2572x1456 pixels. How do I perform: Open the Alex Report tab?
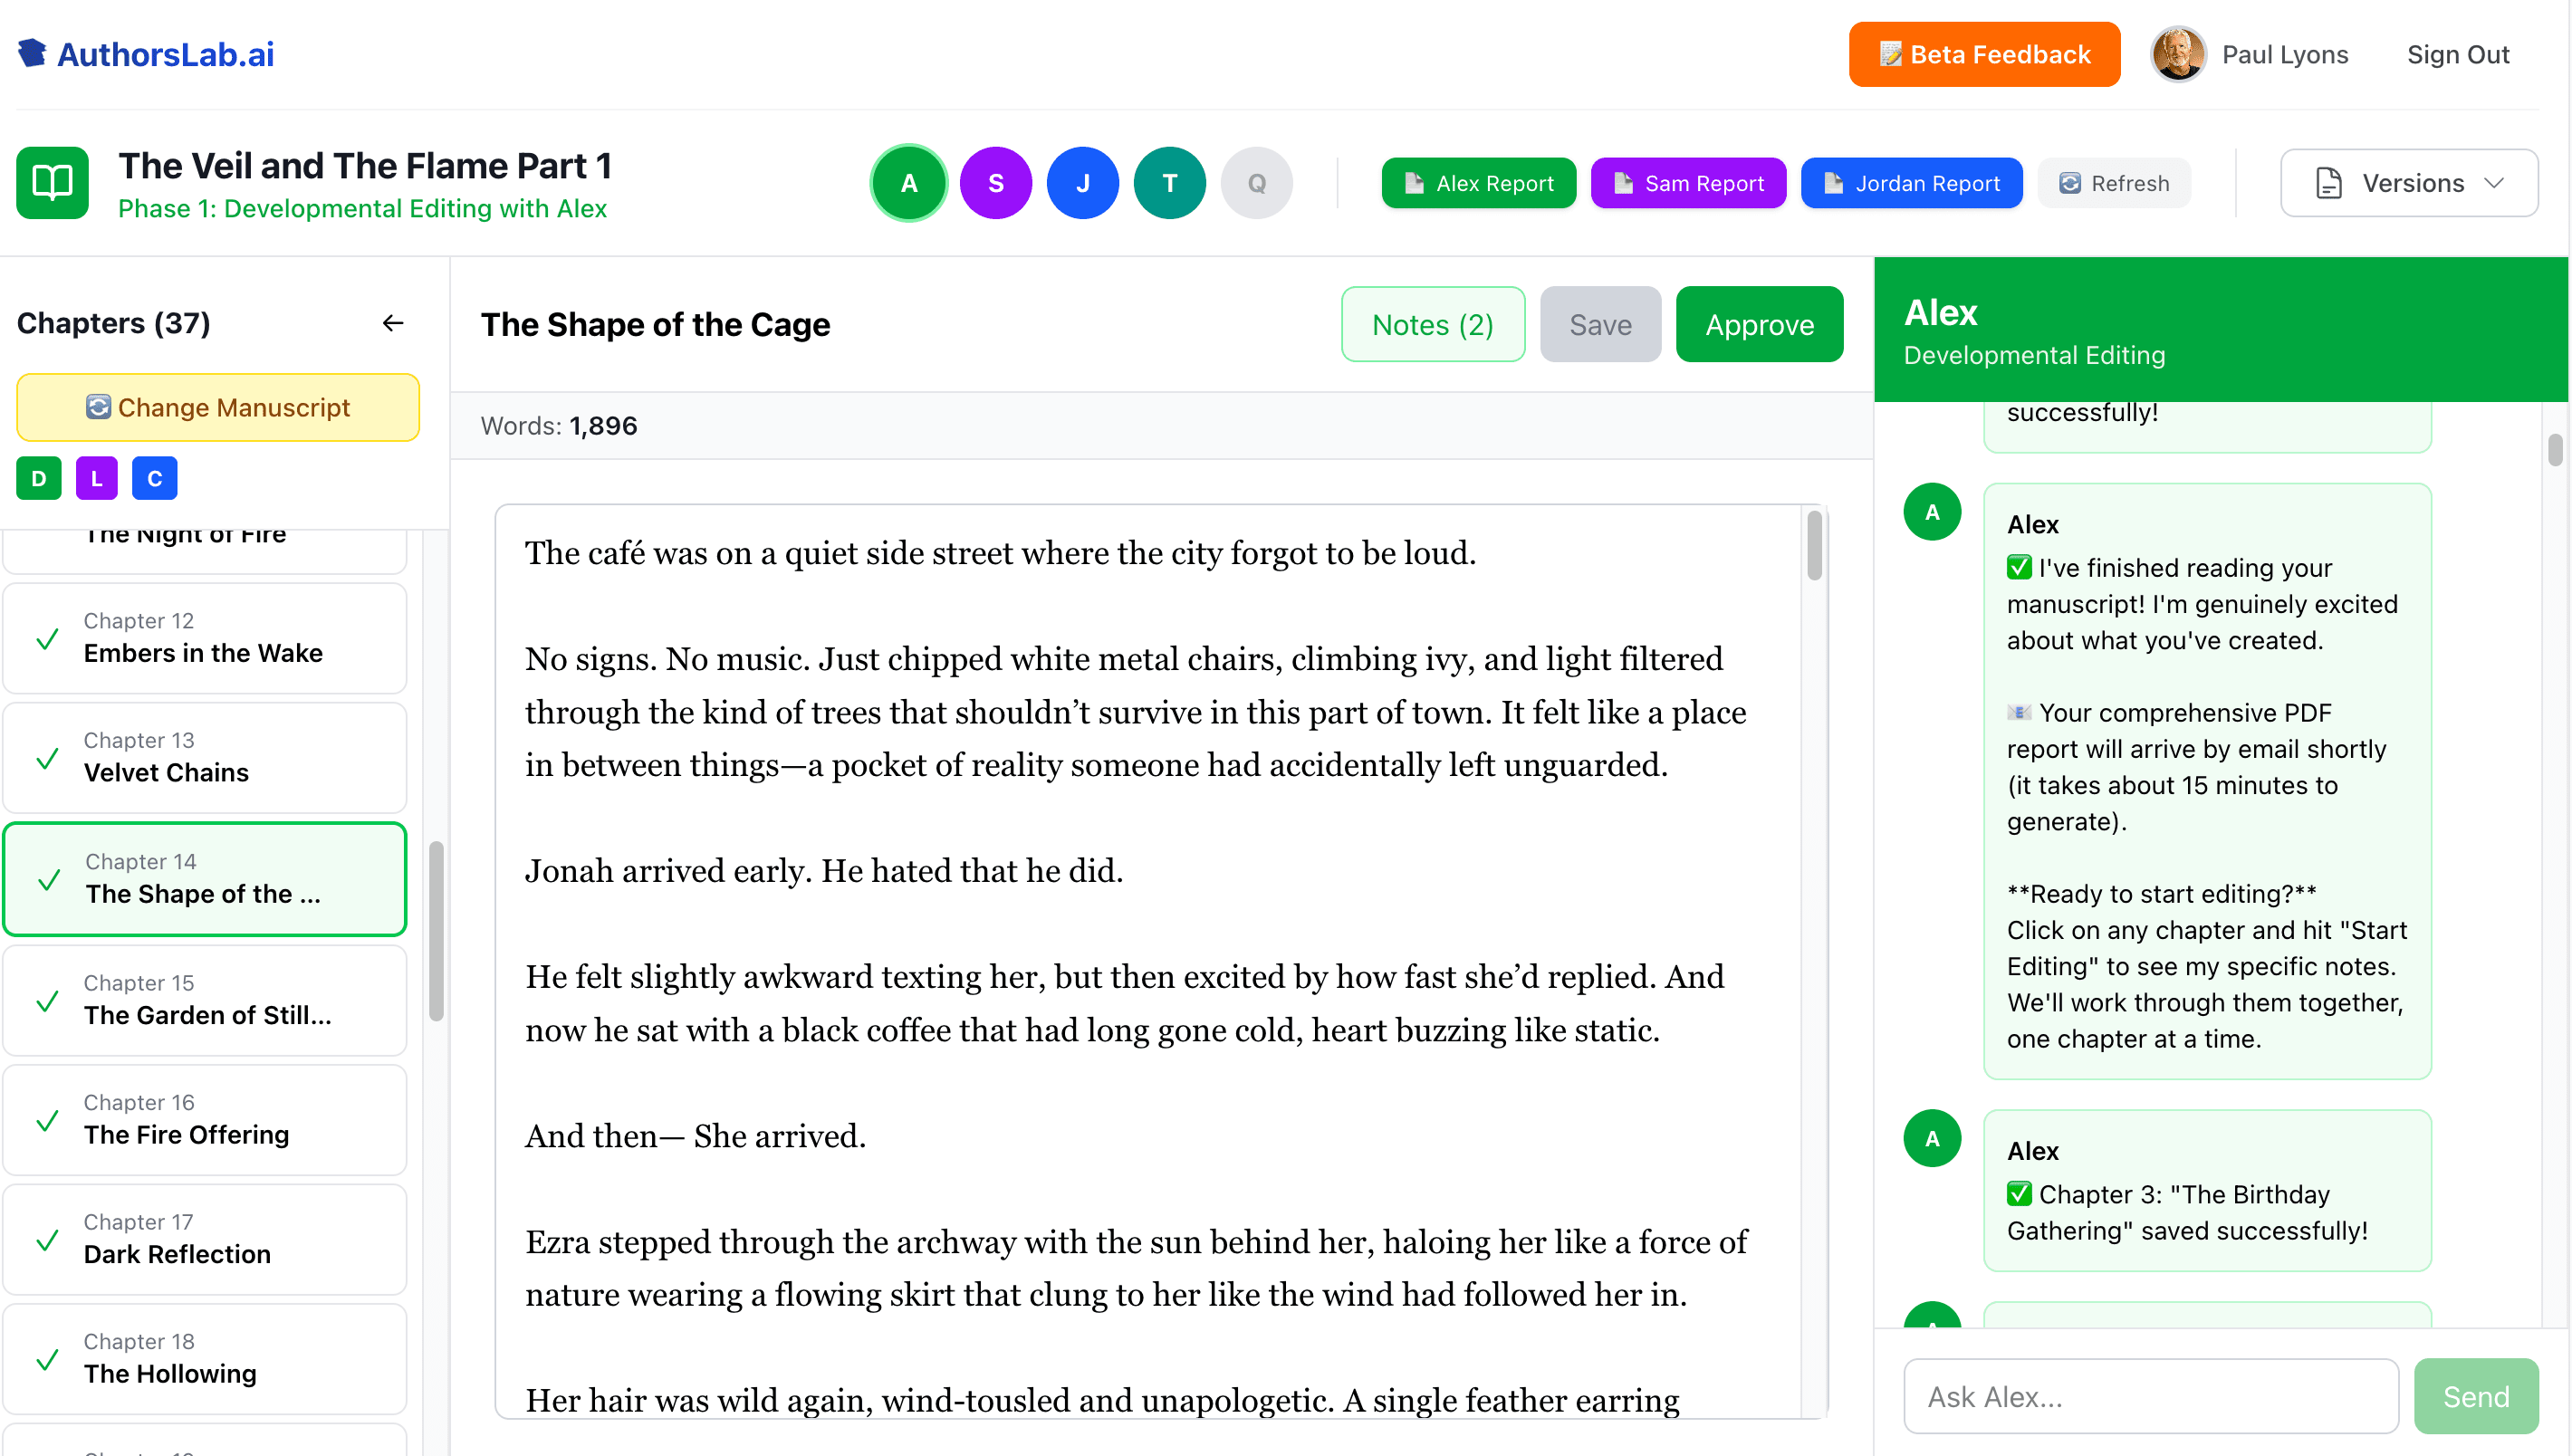tap(1478, 182)
